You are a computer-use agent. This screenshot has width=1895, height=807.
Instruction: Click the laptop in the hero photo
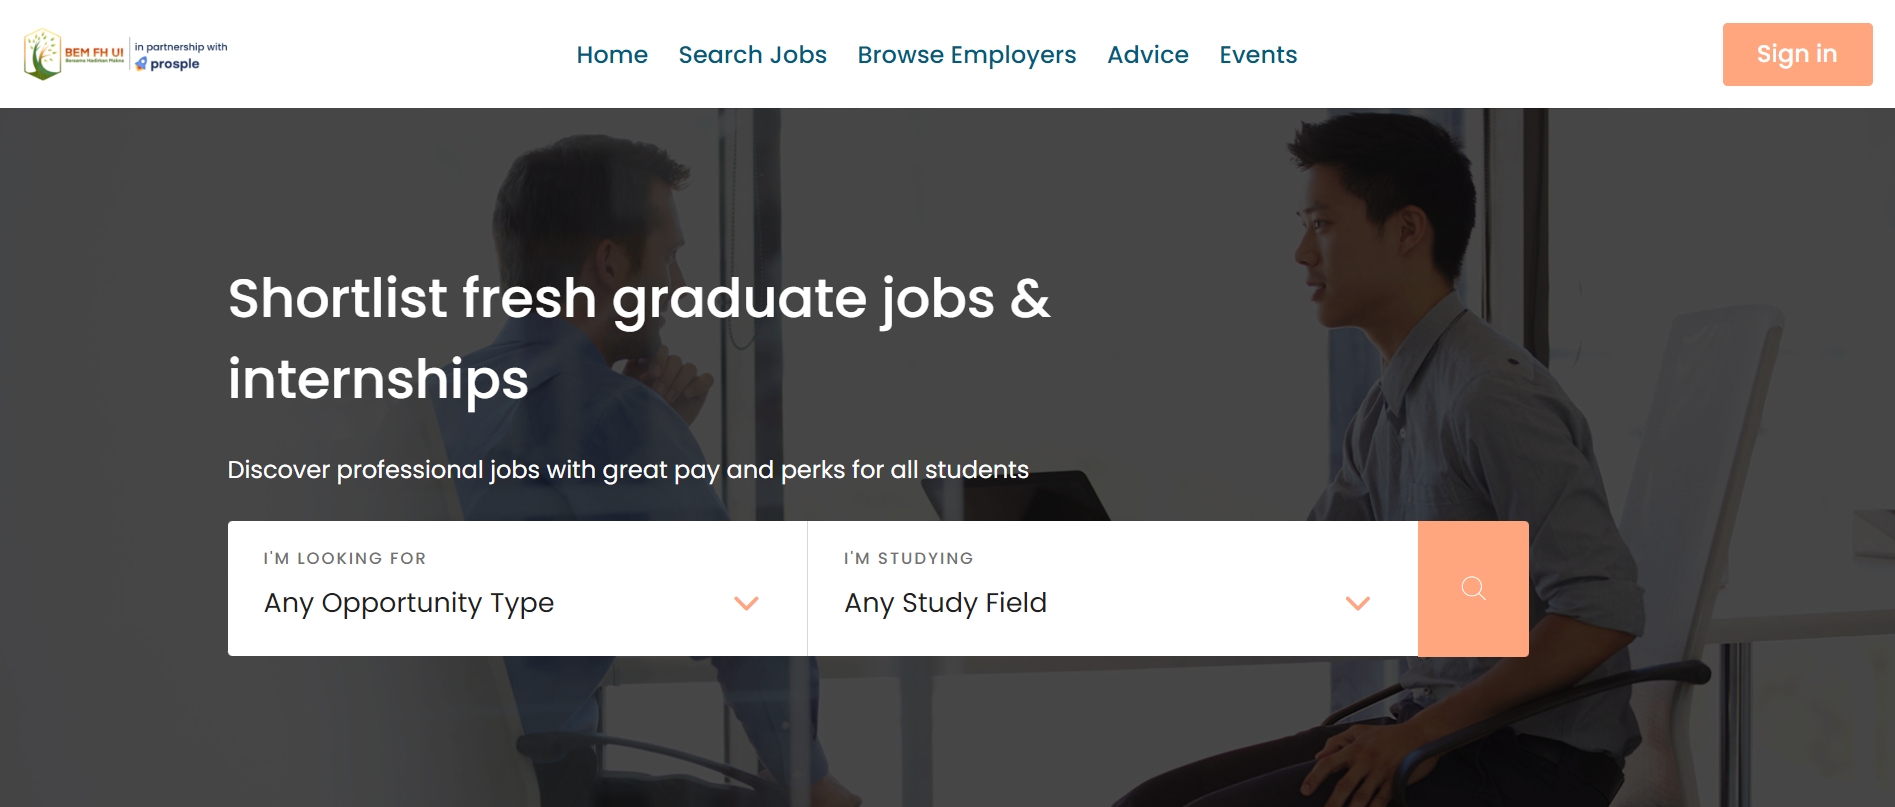[1075, 495]
